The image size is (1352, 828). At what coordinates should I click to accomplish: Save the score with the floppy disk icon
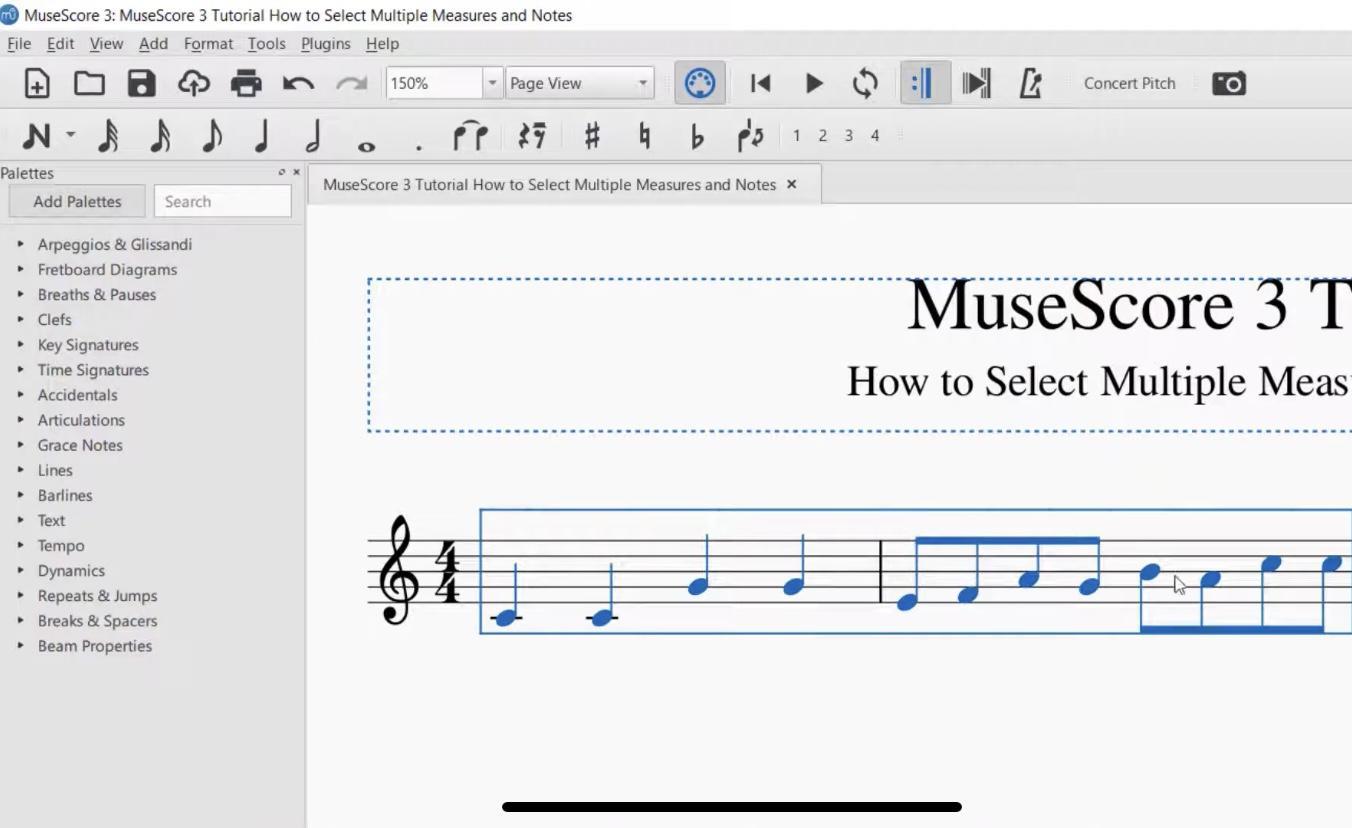click(141, 83)
